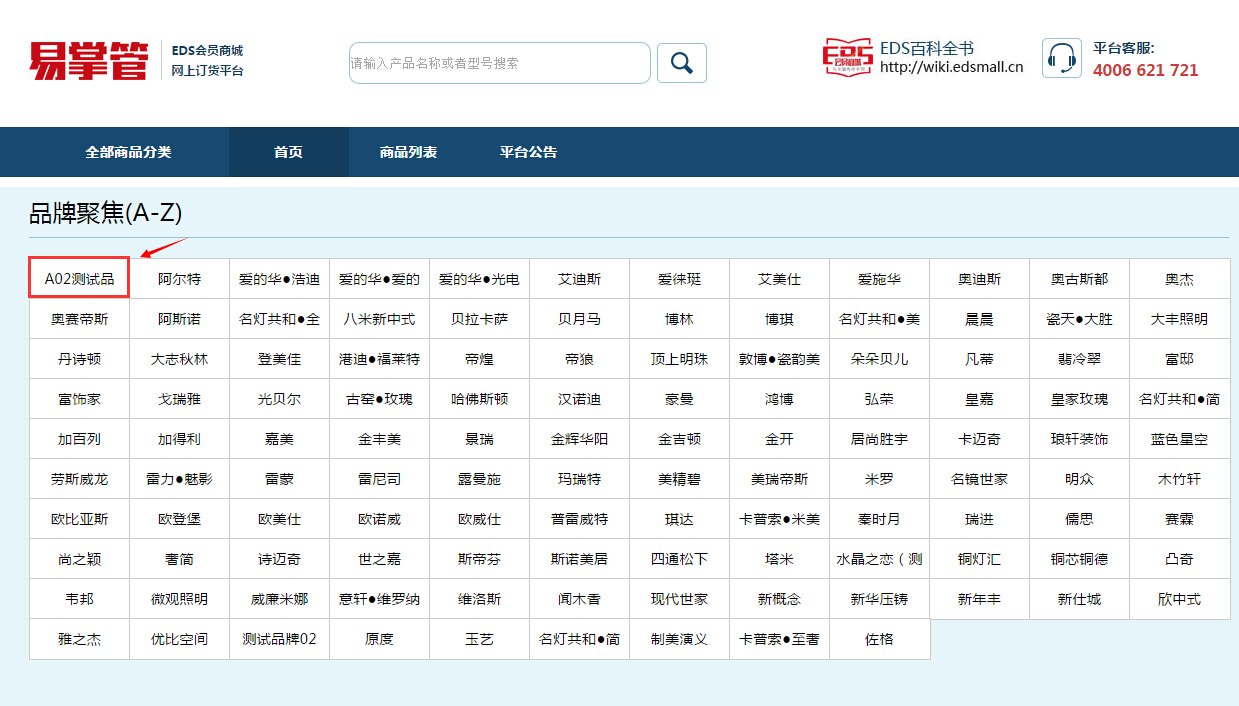The height and width of the screenshot is (706, 1239).
Task: Click the 劳斯威龙 brand
Action: 80,479
